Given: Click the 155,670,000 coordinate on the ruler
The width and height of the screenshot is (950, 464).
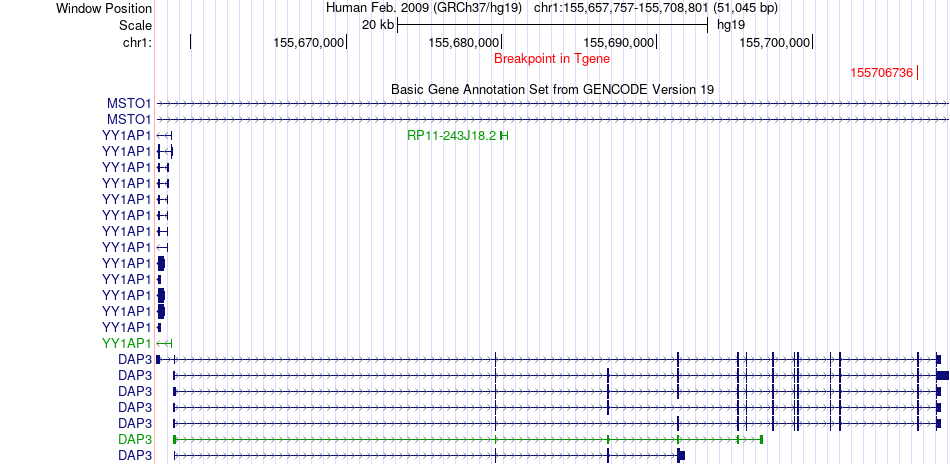Looking at the screenshot, I should [x=308, y=42].
